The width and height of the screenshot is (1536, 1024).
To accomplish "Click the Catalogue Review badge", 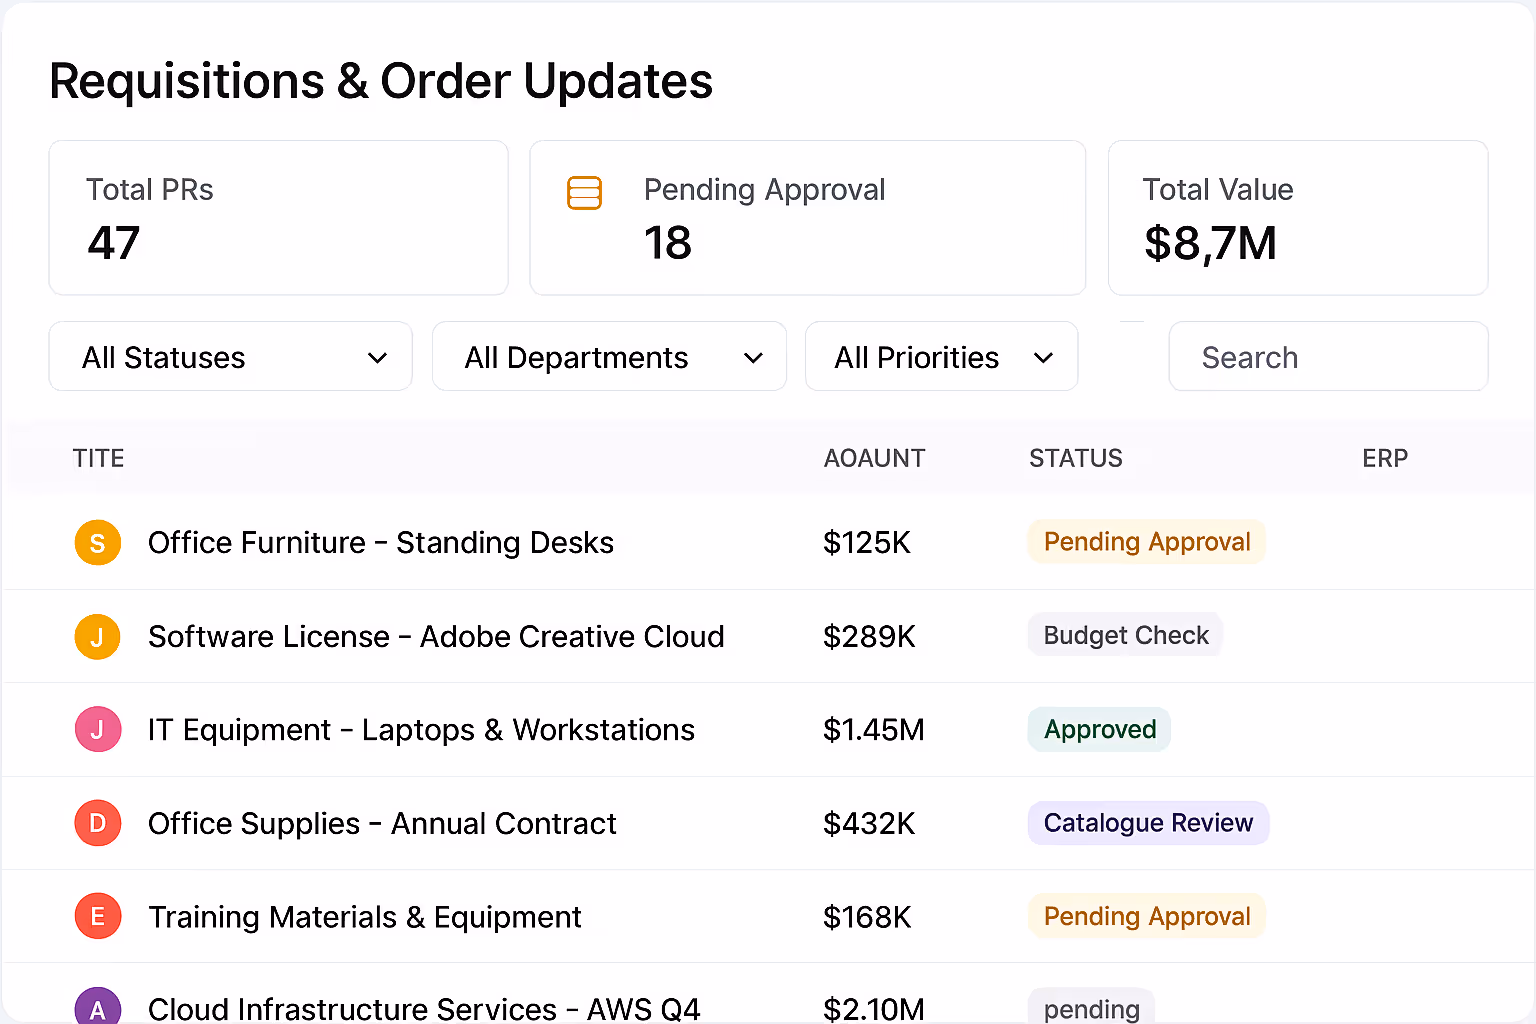I will 1148,823.
